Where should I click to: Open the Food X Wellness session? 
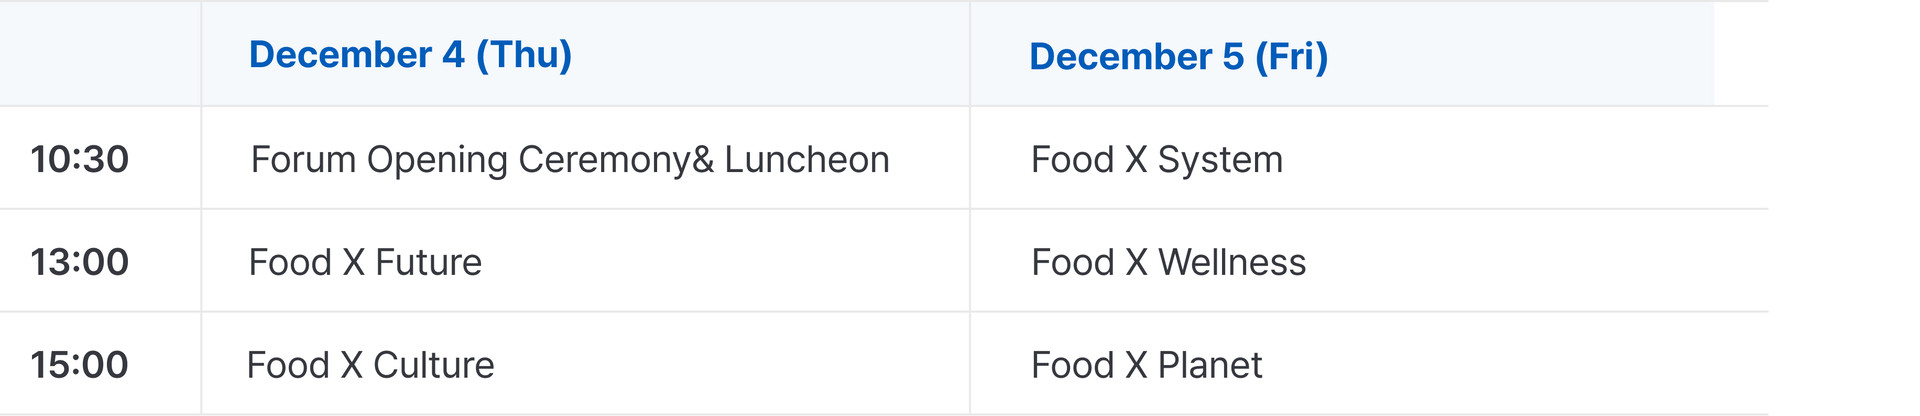(1168, 262)
